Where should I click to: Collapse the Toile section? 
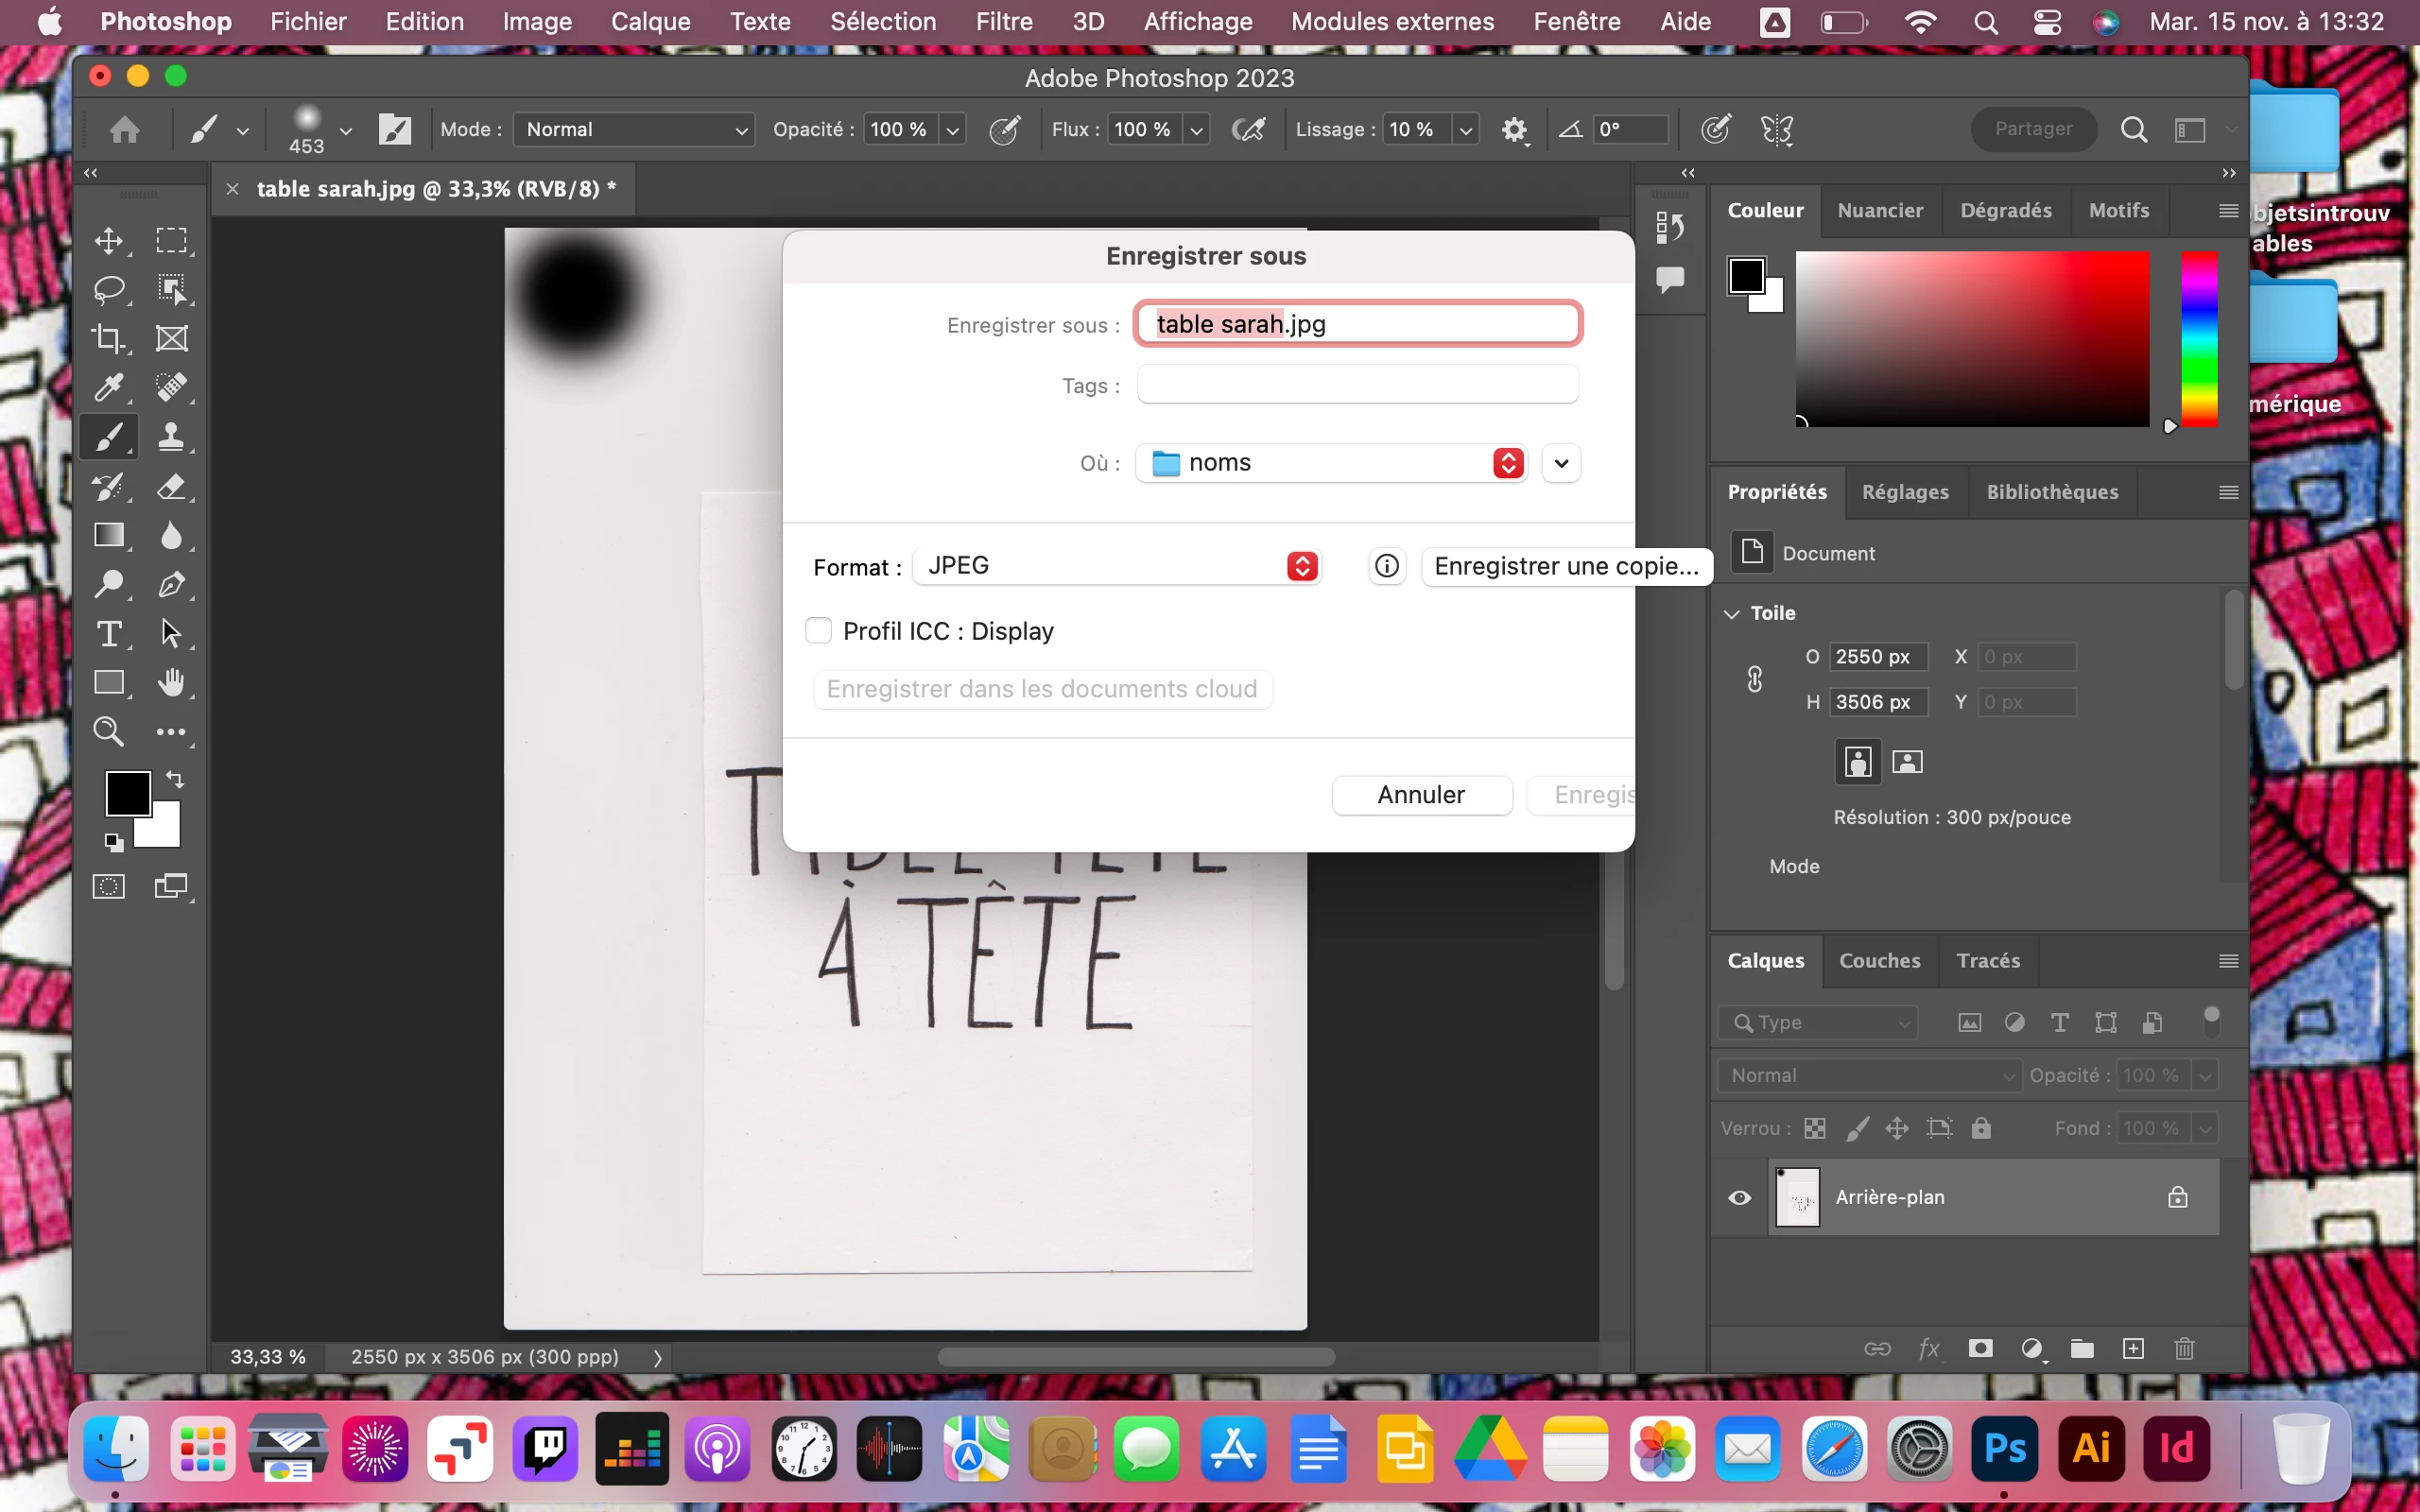(x=1732, y=613)
